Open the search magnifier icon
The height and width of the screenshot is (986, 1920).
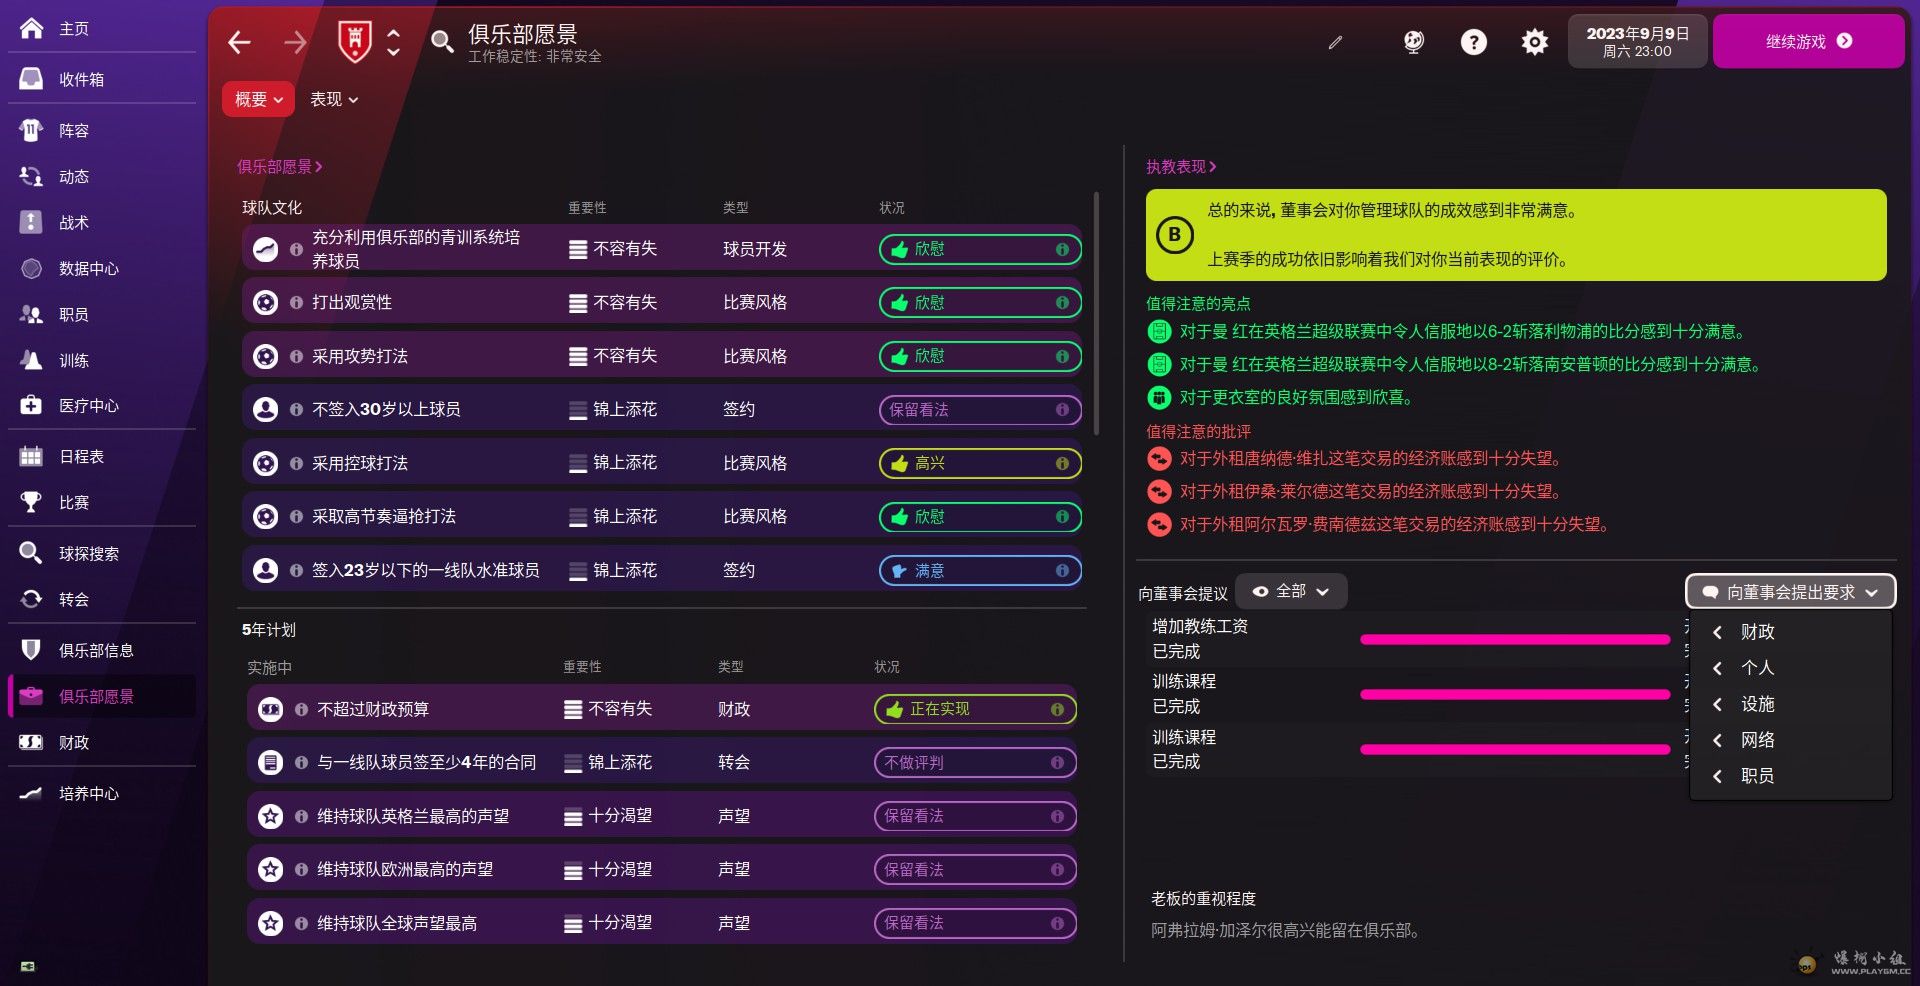(x=441, y=42)
